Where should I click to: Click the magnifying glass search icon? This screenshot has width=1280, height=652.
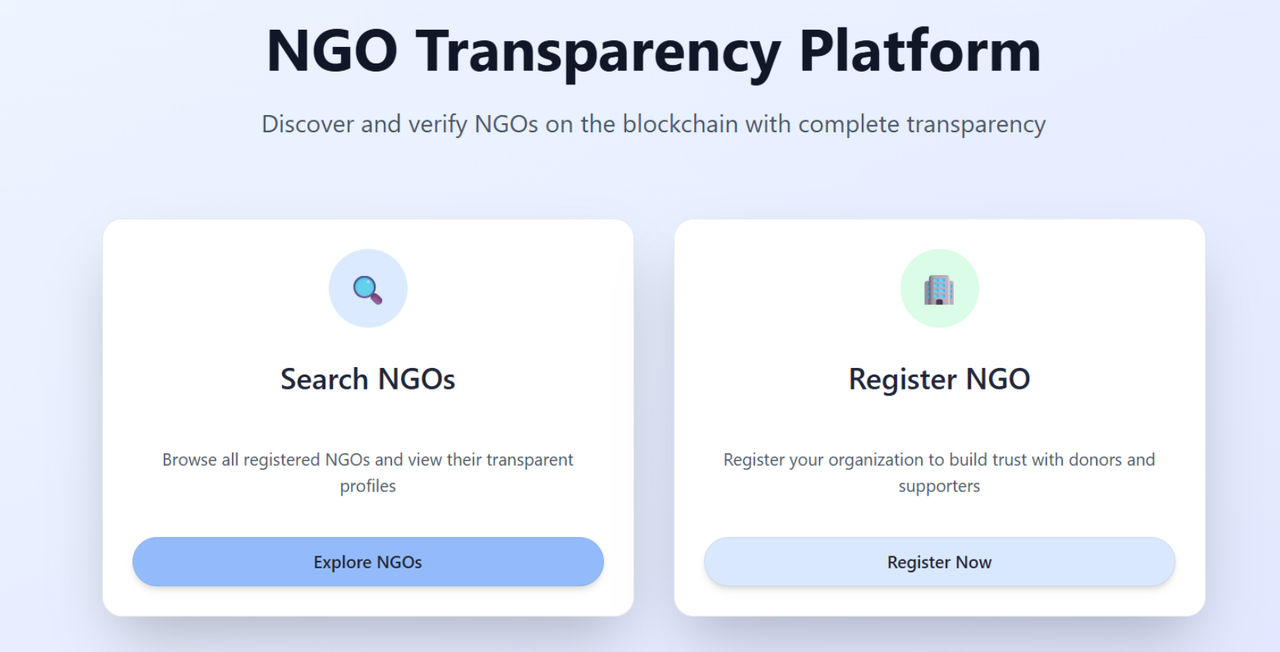pyautogui.click(x=368, y=289)
